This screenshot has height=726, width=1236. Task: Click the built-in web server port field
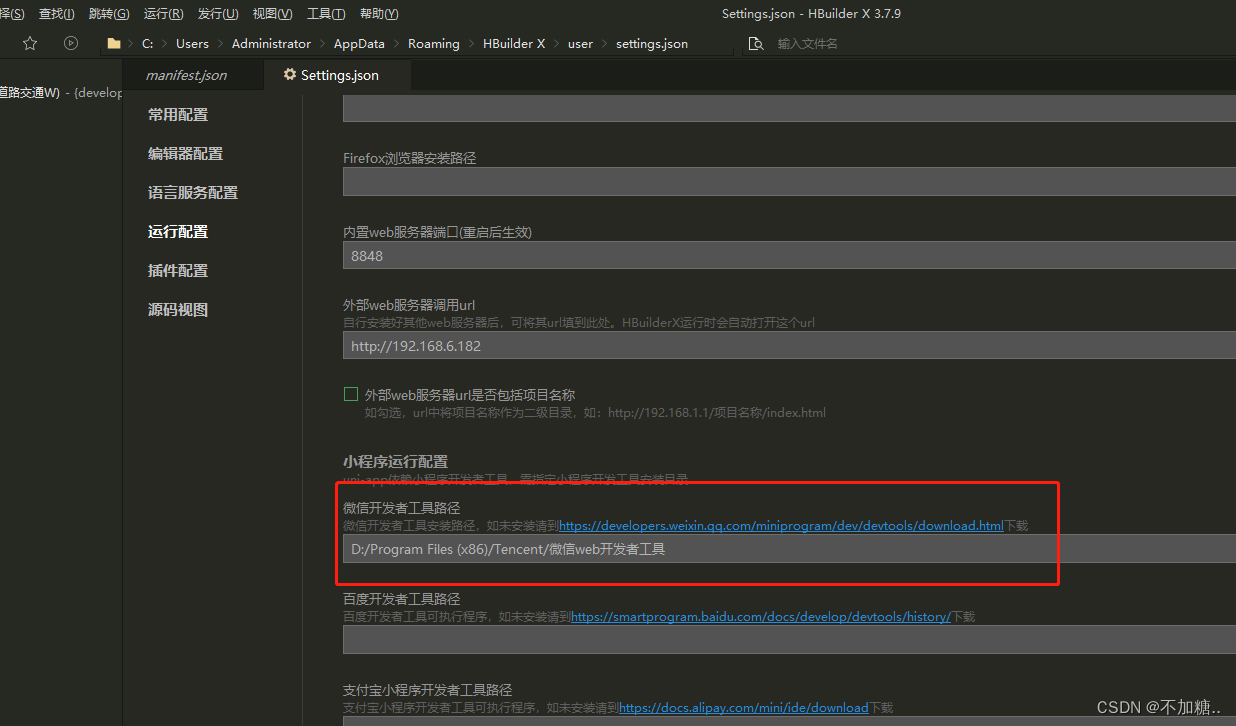[x=780, y=256]
